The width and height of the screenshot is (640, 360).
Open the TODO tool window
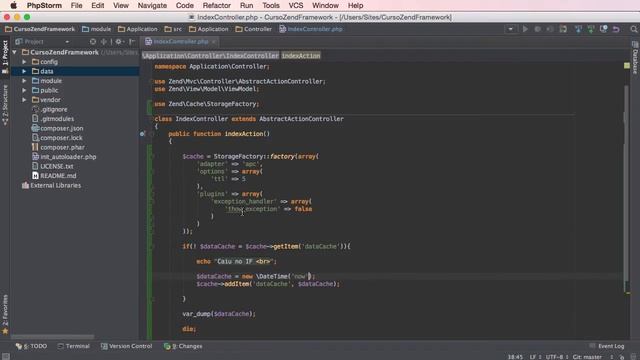point(31,346)
